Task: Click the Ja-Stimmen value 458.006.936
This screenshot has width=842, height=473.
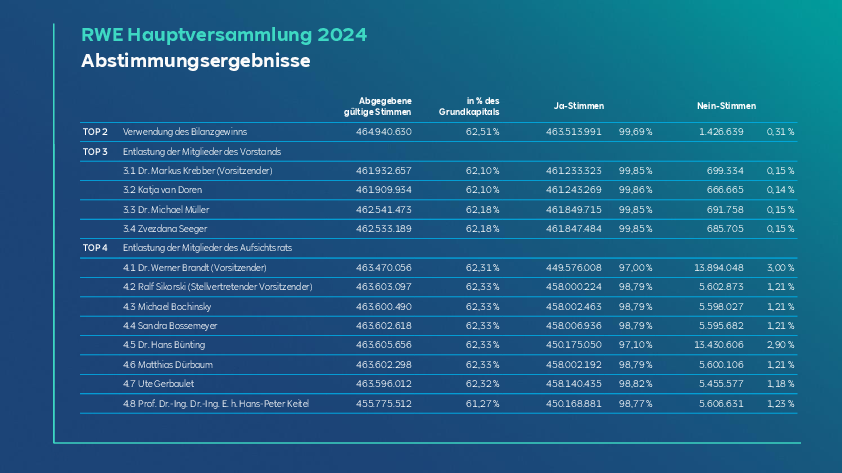Action: [574, 326]
